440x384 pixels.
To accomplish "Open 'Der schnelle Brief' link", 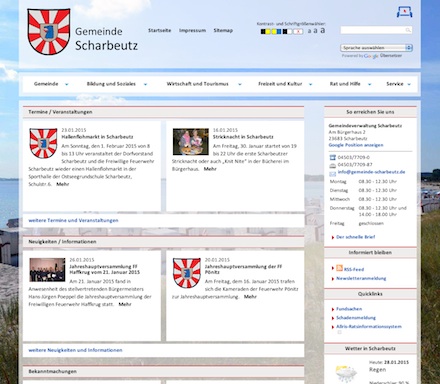I will click(355, 237).
